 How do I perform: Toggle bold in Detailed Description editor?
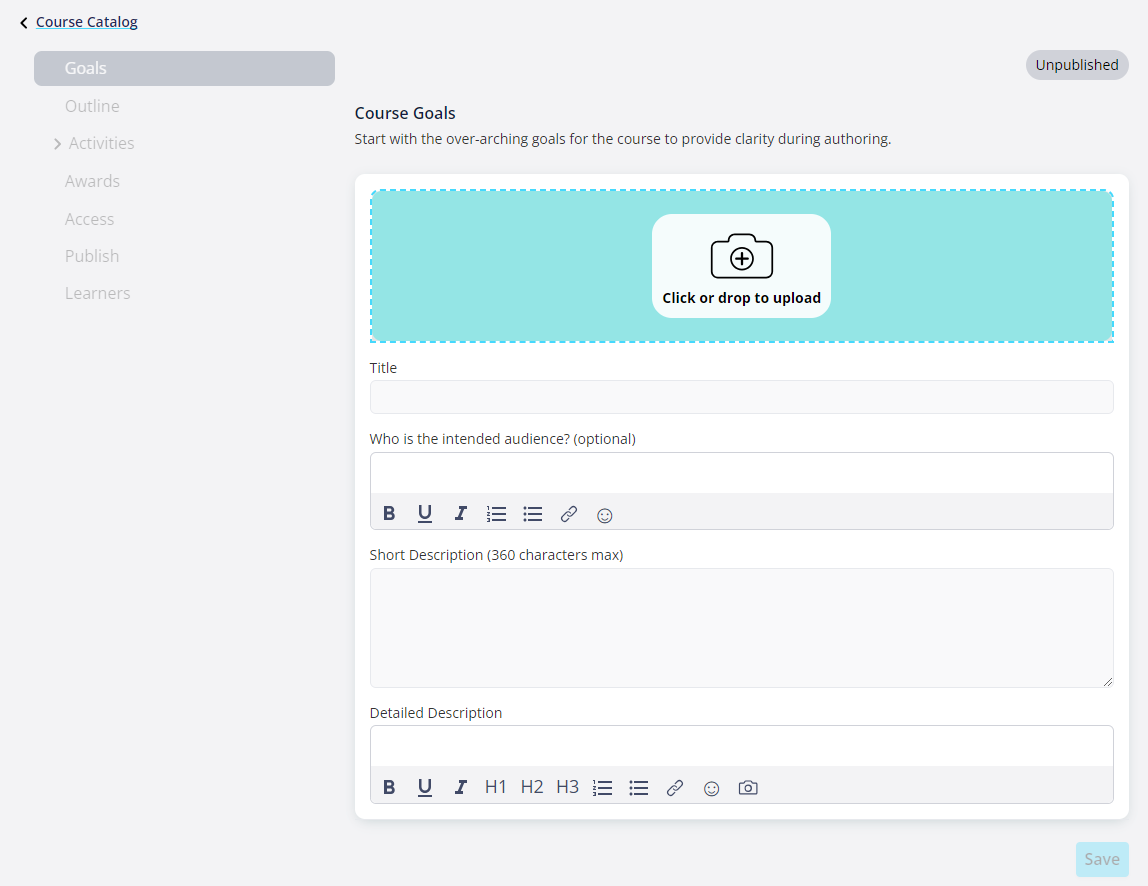pyautogui.click(x=389, y=787)
